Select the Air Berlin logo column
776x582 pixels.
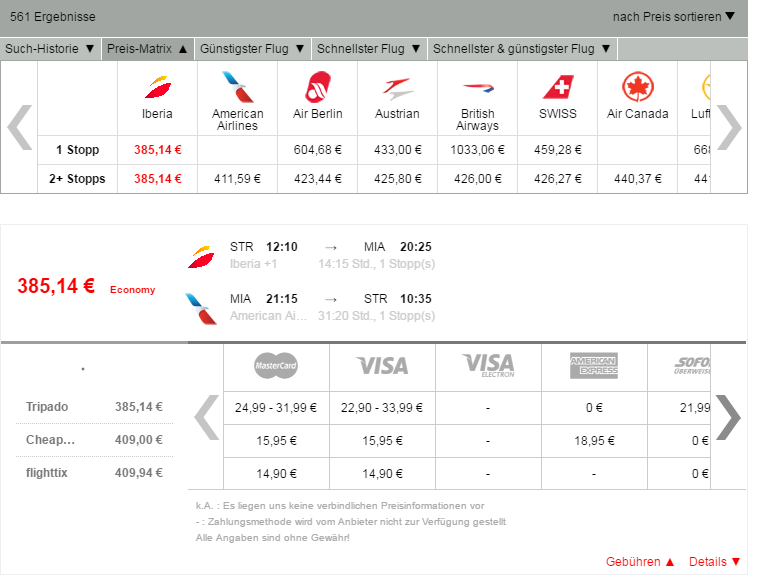click(318, 87)
